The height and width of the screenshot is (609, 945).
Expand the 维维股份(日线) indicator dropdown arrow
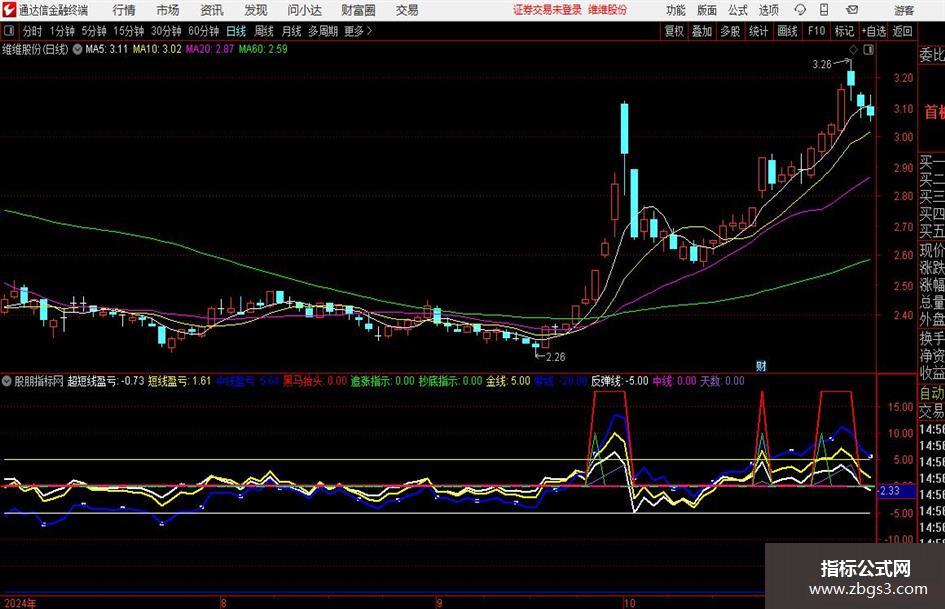pos(77,49)
